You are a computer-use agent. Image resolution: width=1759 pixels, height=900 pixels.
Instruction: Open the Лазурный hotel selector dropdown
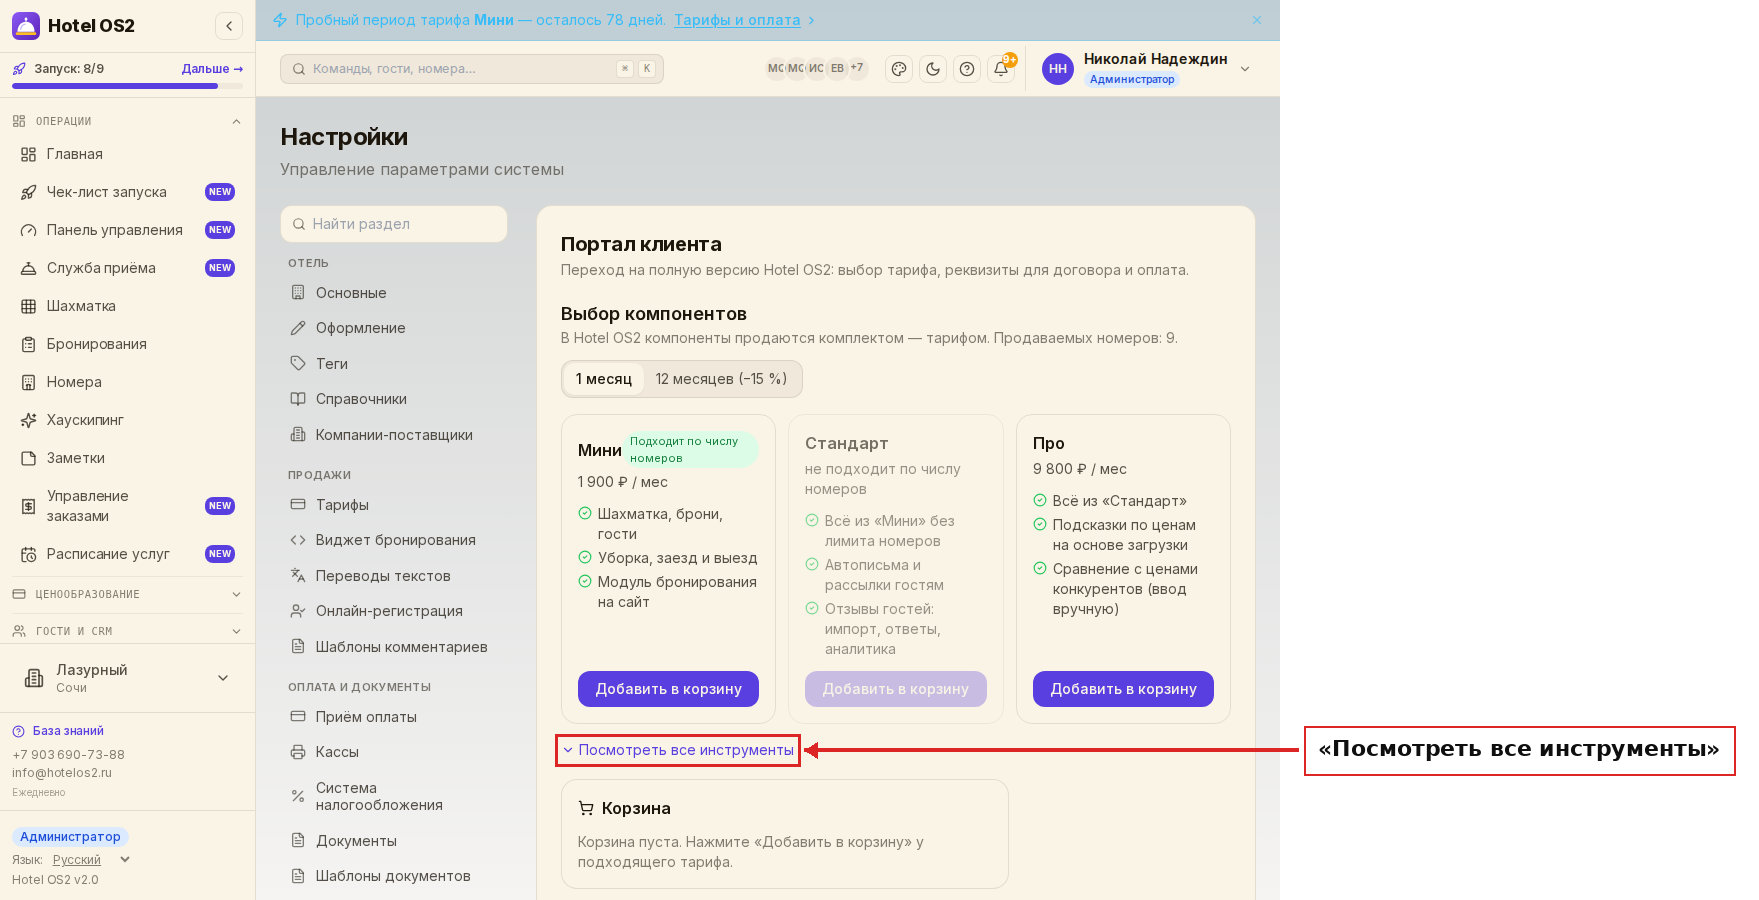tap(128, 678)
